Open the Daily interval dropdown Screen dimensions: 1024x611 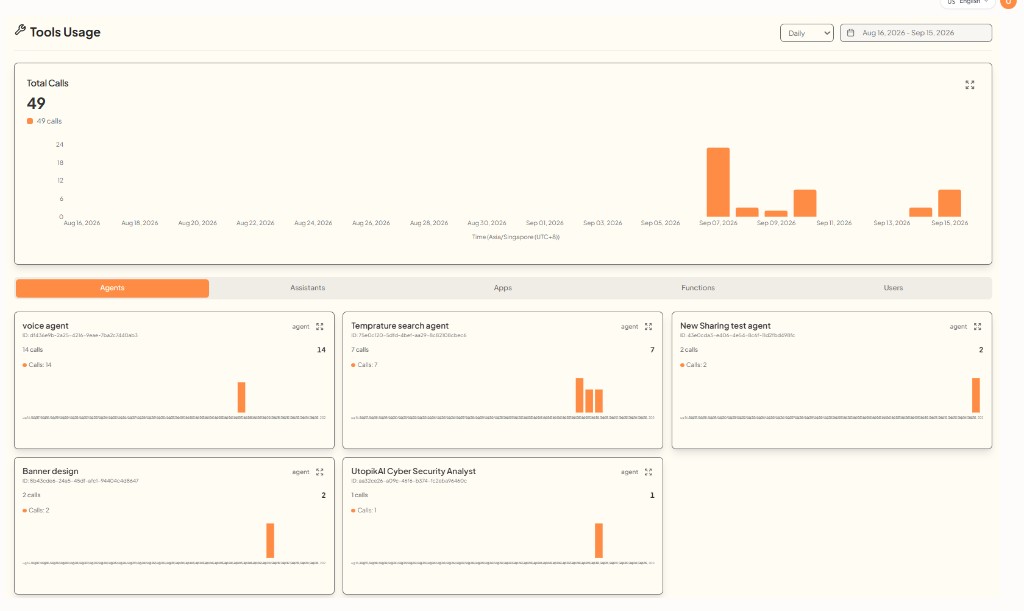click(807, 33)
